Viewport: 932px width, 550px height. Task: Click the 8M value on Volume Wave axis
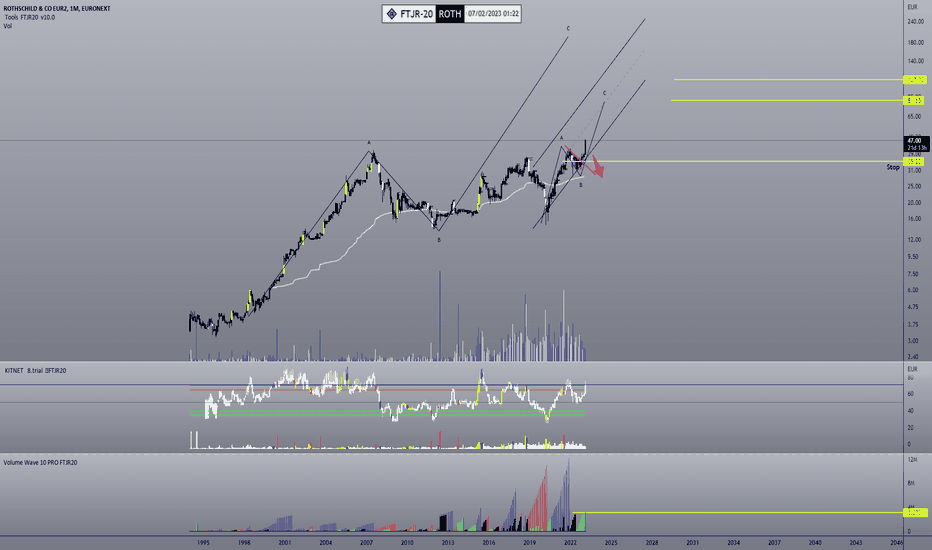pos(911,483)
